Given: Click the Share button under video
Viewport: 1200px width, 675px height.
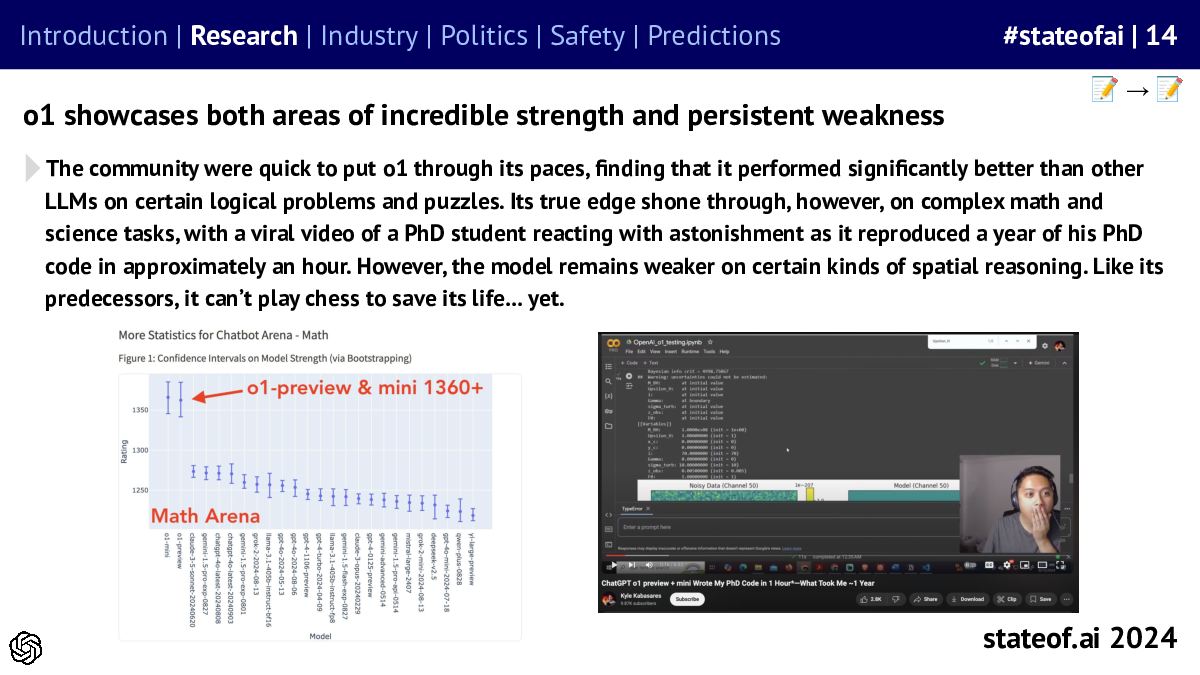Looking at the screenshot, I should (x=926, y=599).
